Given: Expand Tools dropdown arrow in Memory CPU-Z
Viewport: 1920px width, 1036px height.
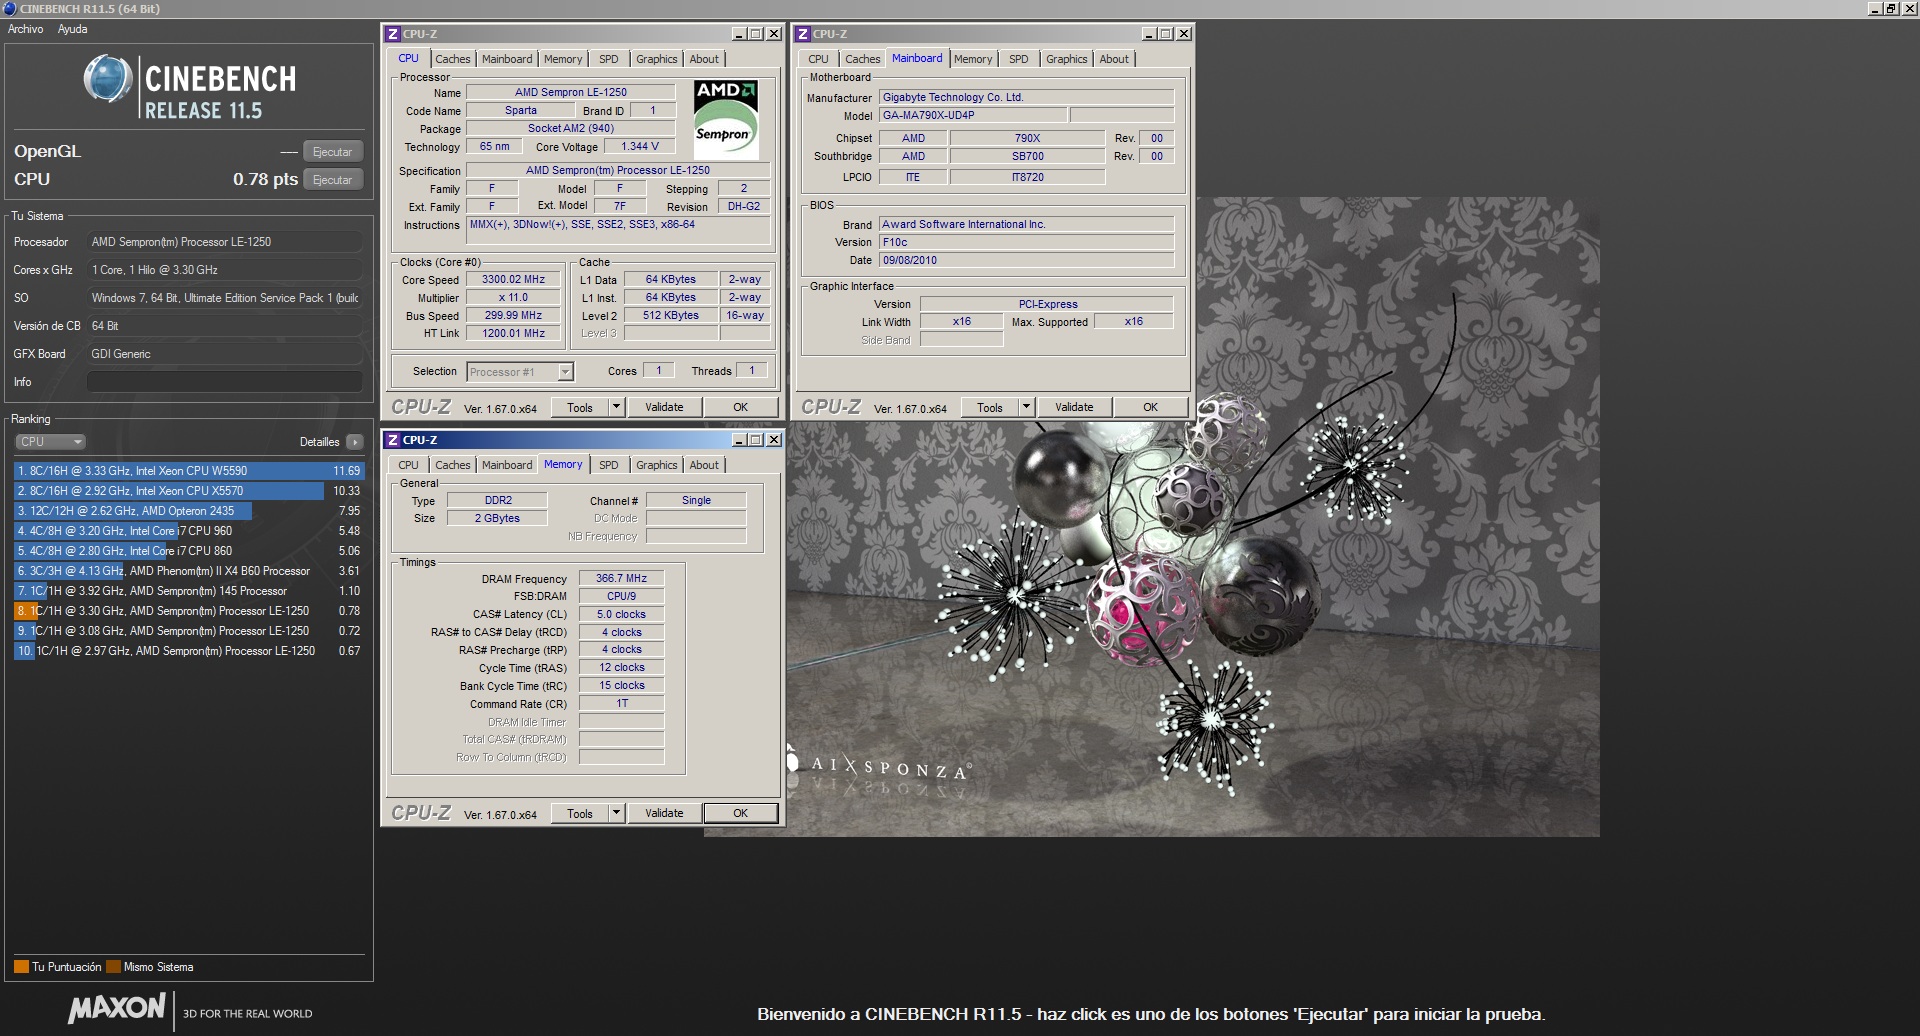Looking at the screenshot, I should click(x=616, y=813).
